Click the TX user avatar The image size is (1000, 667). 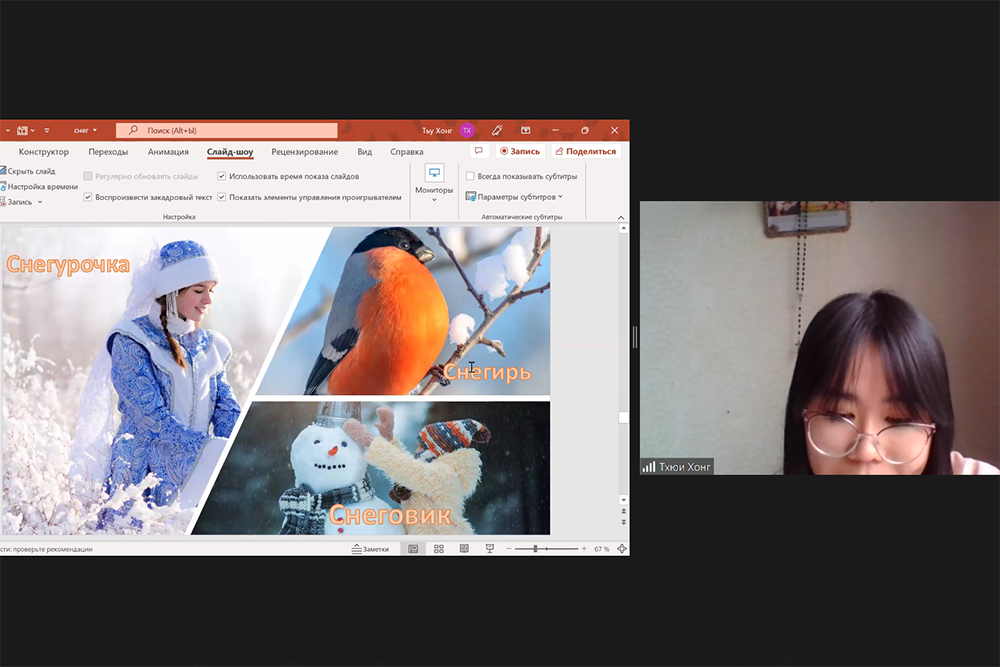(467, 130)
